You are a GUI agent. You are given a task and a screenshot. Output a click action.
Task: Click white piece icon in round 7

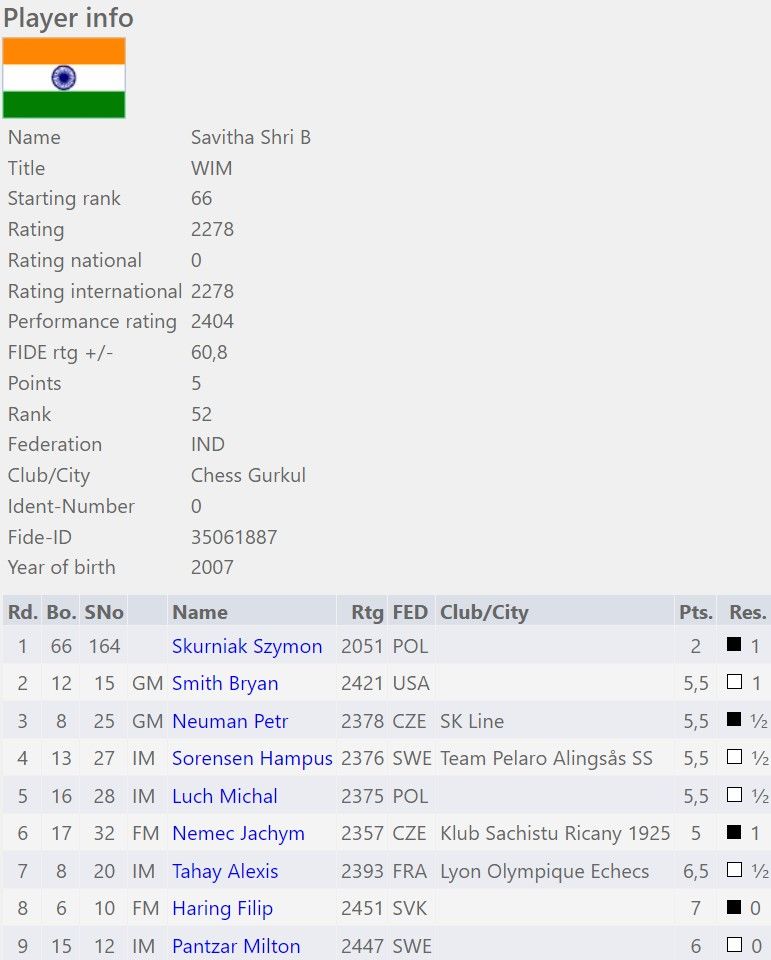click(x=734, y=870)
